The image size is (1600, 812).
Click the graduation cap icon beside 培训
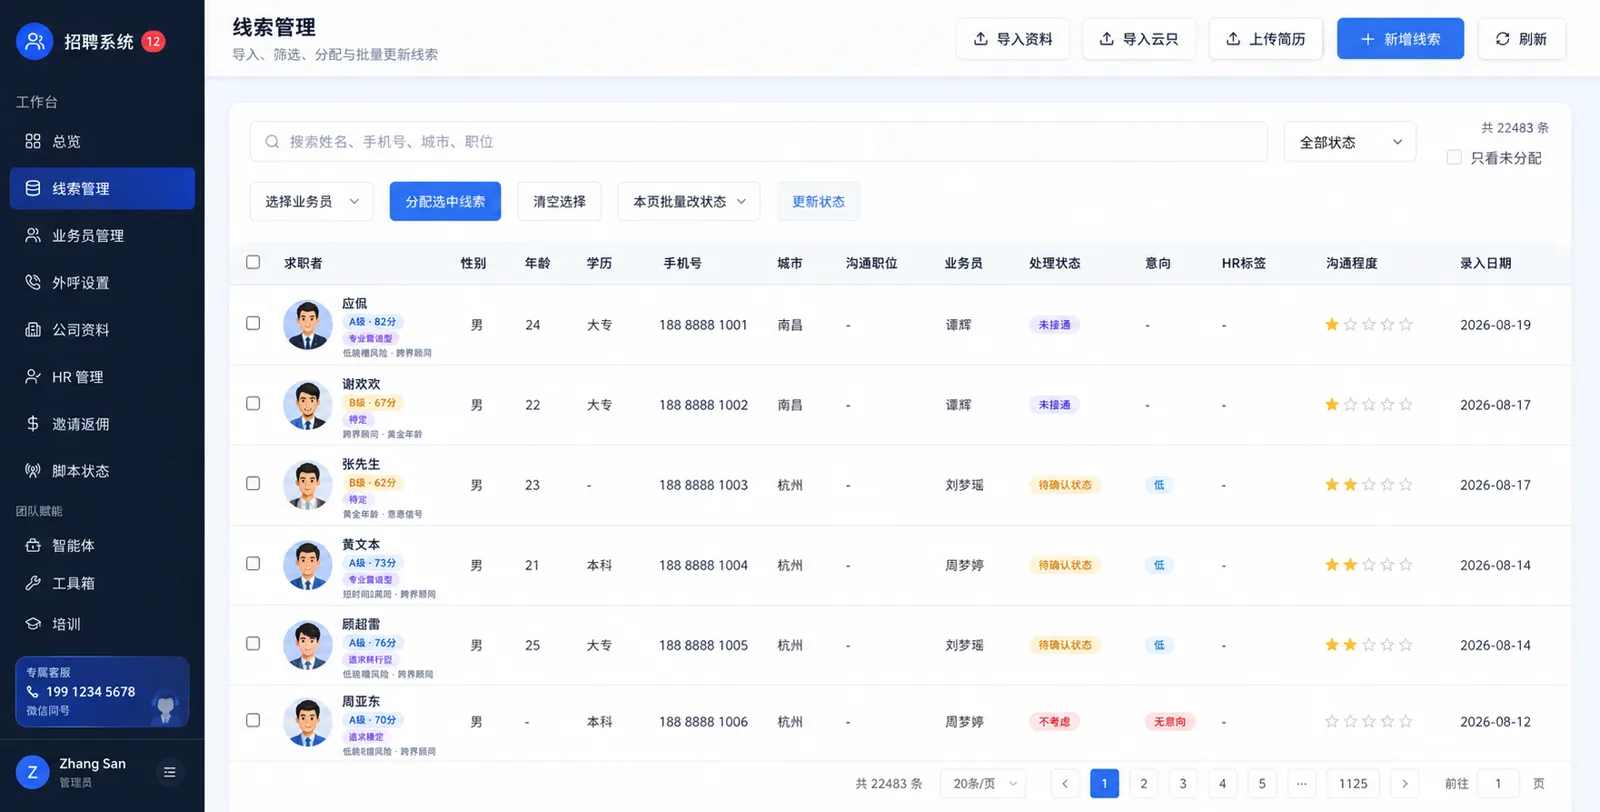tap(33, 623)
